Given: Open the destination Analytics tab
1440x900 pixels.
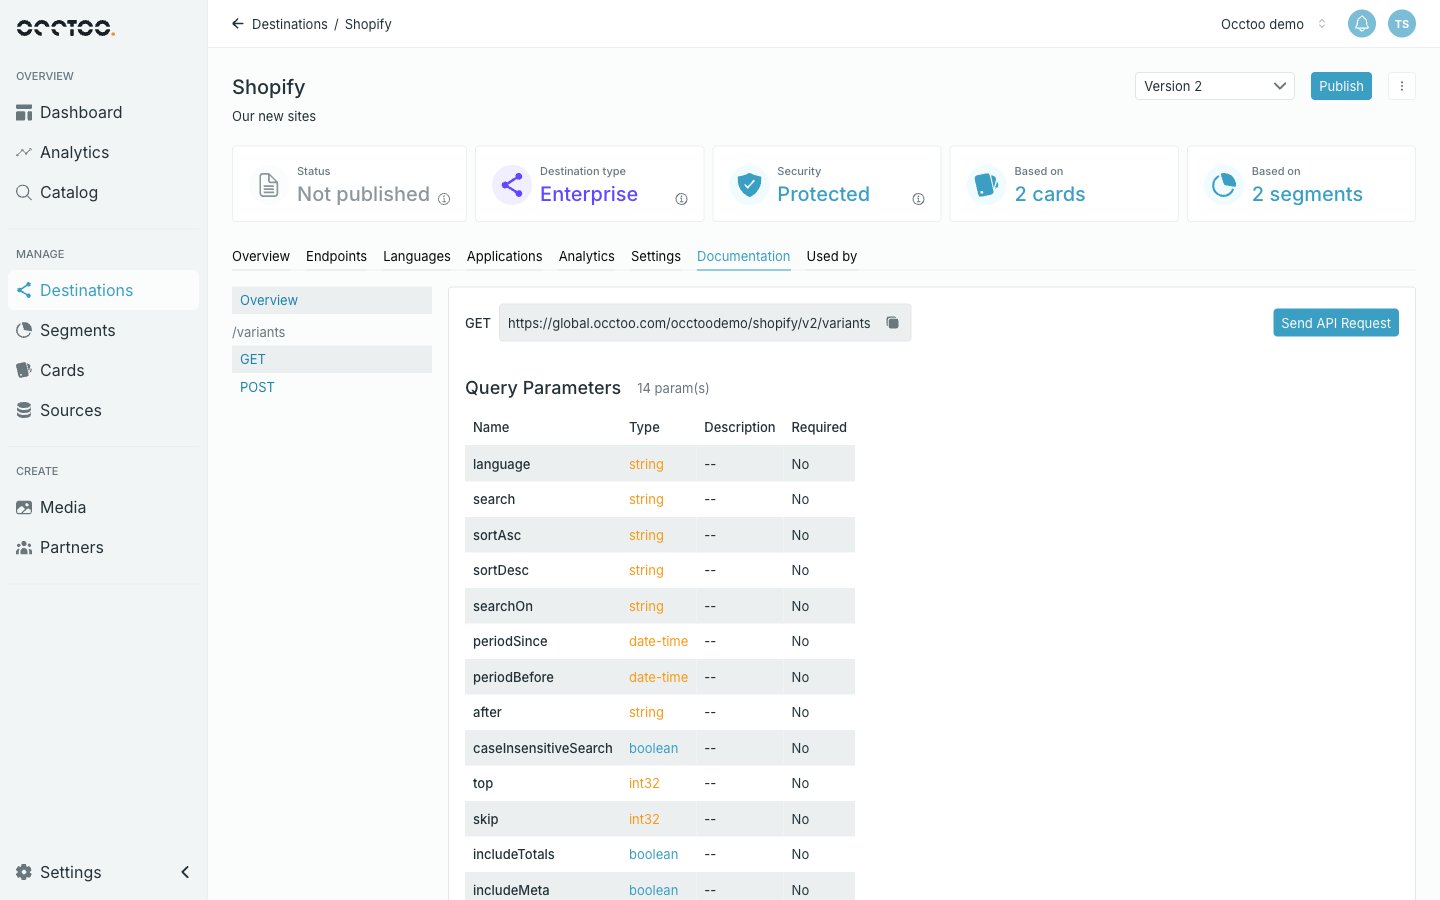Looking at the screenshot, I should 587,257.
